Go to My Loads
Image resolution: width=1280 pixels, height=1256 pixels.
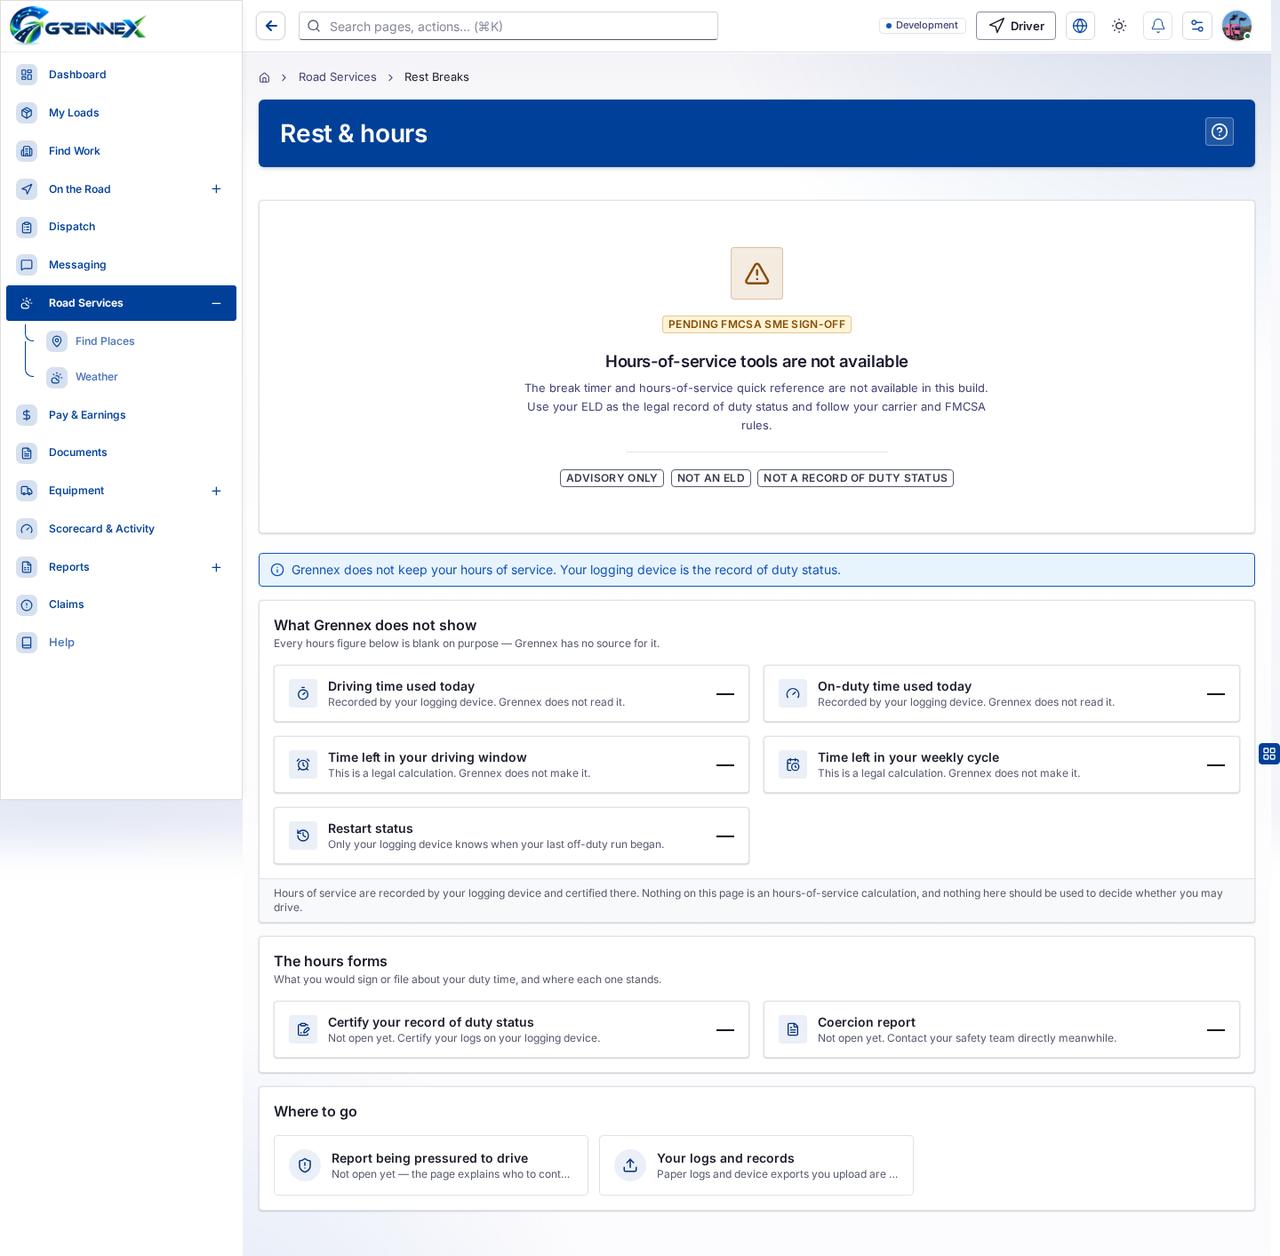(121, 113)
